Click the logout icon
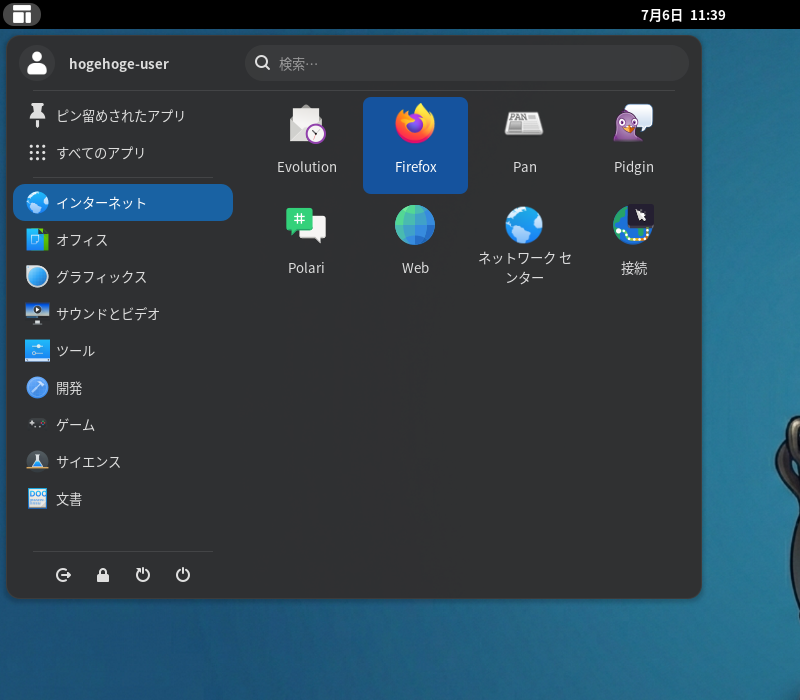This screenshot has height=700, width=800. (63, 575)
